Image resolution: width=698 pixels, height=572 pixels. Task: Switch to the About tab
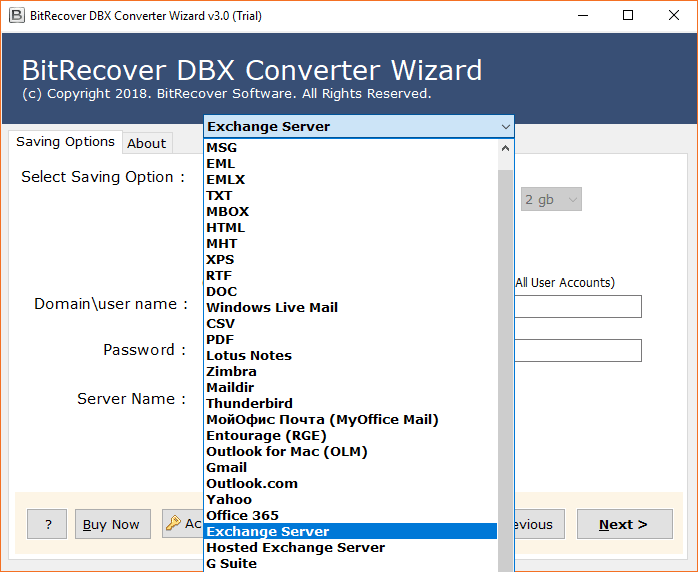click(x=146, y=143)
